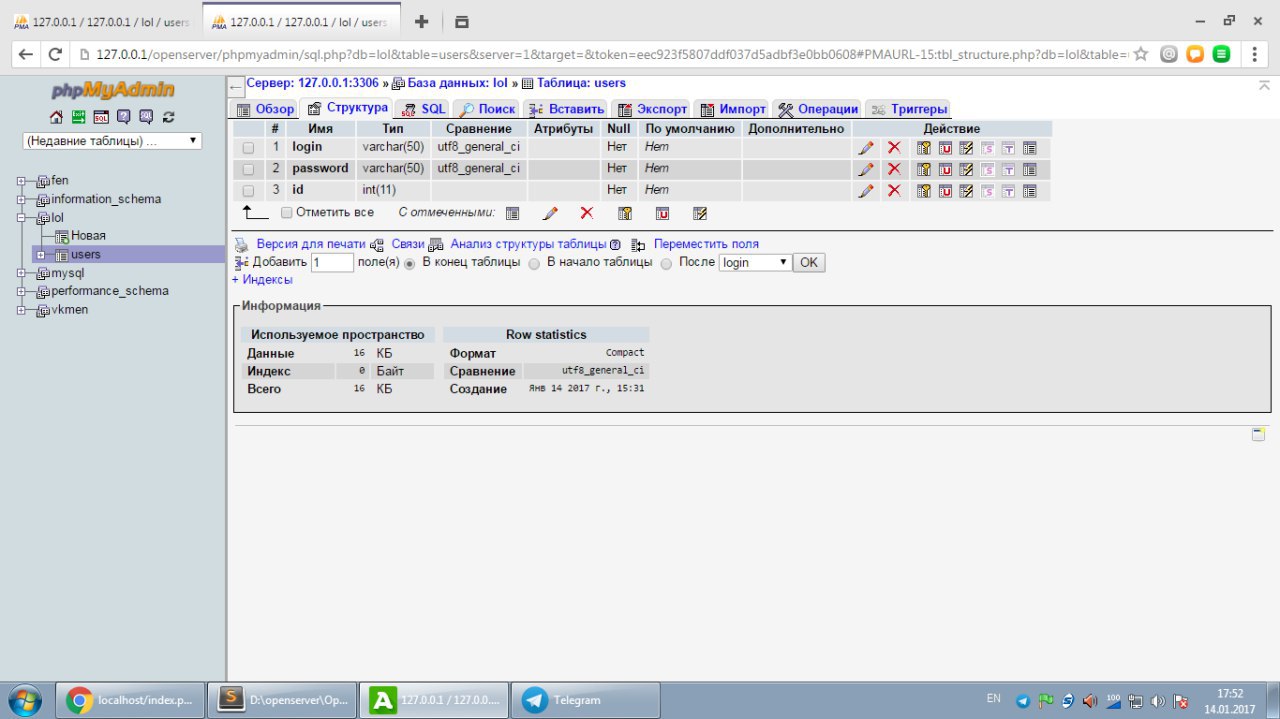Open the Импорт tab
Screen dimensions: 1280x719
(x=732, y=109)
